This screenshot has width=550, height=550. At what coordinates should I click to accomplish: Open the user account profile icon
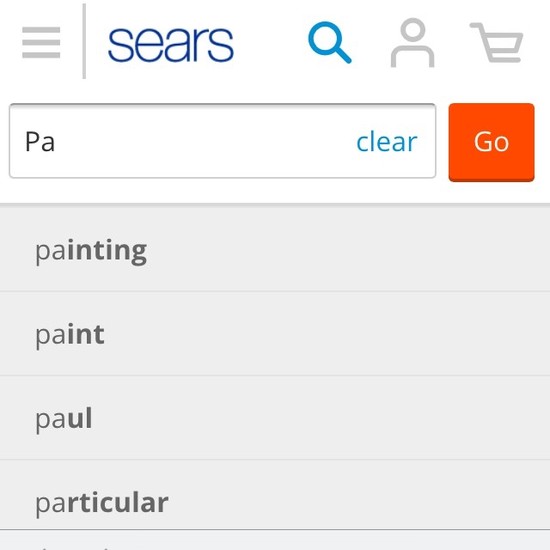click(x=412, y=42)
